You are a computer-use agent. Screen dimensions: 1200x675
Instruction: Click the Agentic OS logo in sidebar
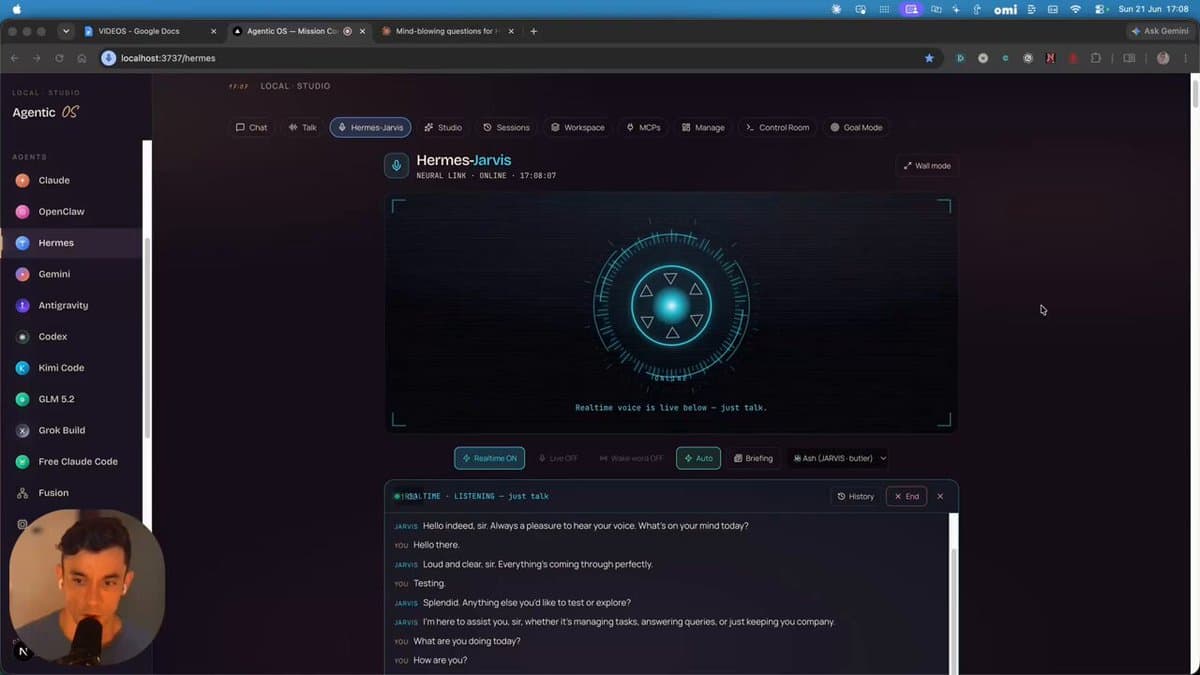[x=45, y=112]
